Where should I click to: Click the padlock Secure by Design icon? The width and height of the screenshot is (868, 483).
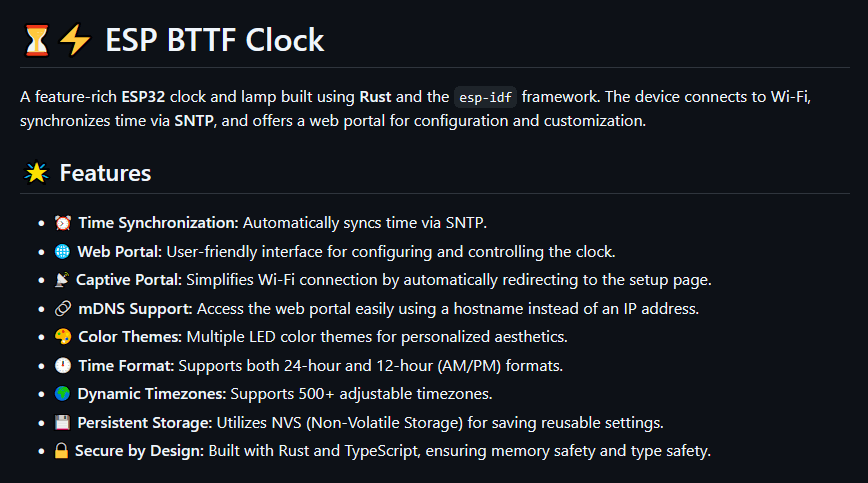click(x=62, y=450)
